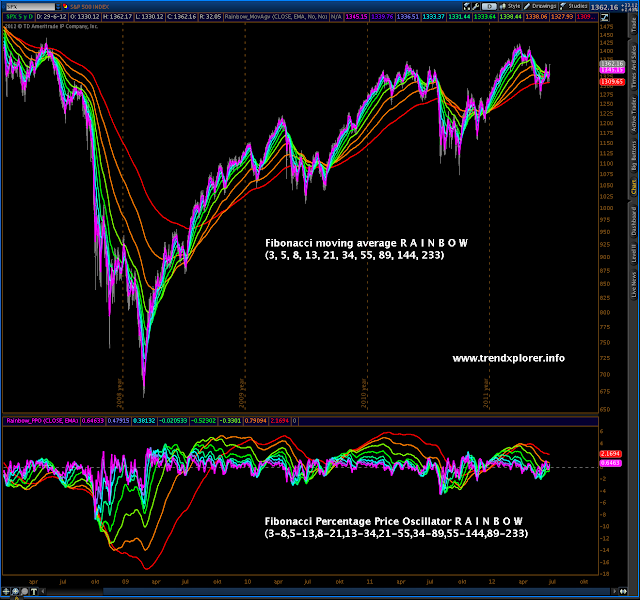
Task: Click the expand arrows icon at bottom right
Action: (x=623, y=591)
